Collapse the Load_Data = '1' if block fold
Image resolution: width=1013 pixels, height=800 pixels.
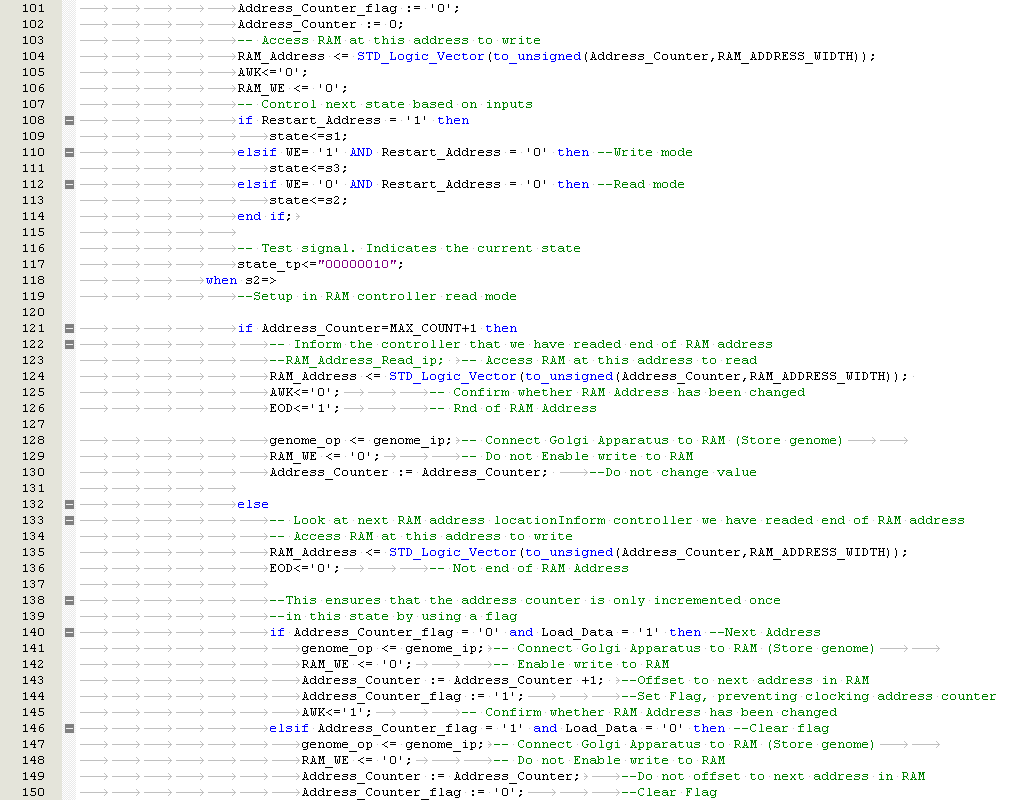point(69,632)
